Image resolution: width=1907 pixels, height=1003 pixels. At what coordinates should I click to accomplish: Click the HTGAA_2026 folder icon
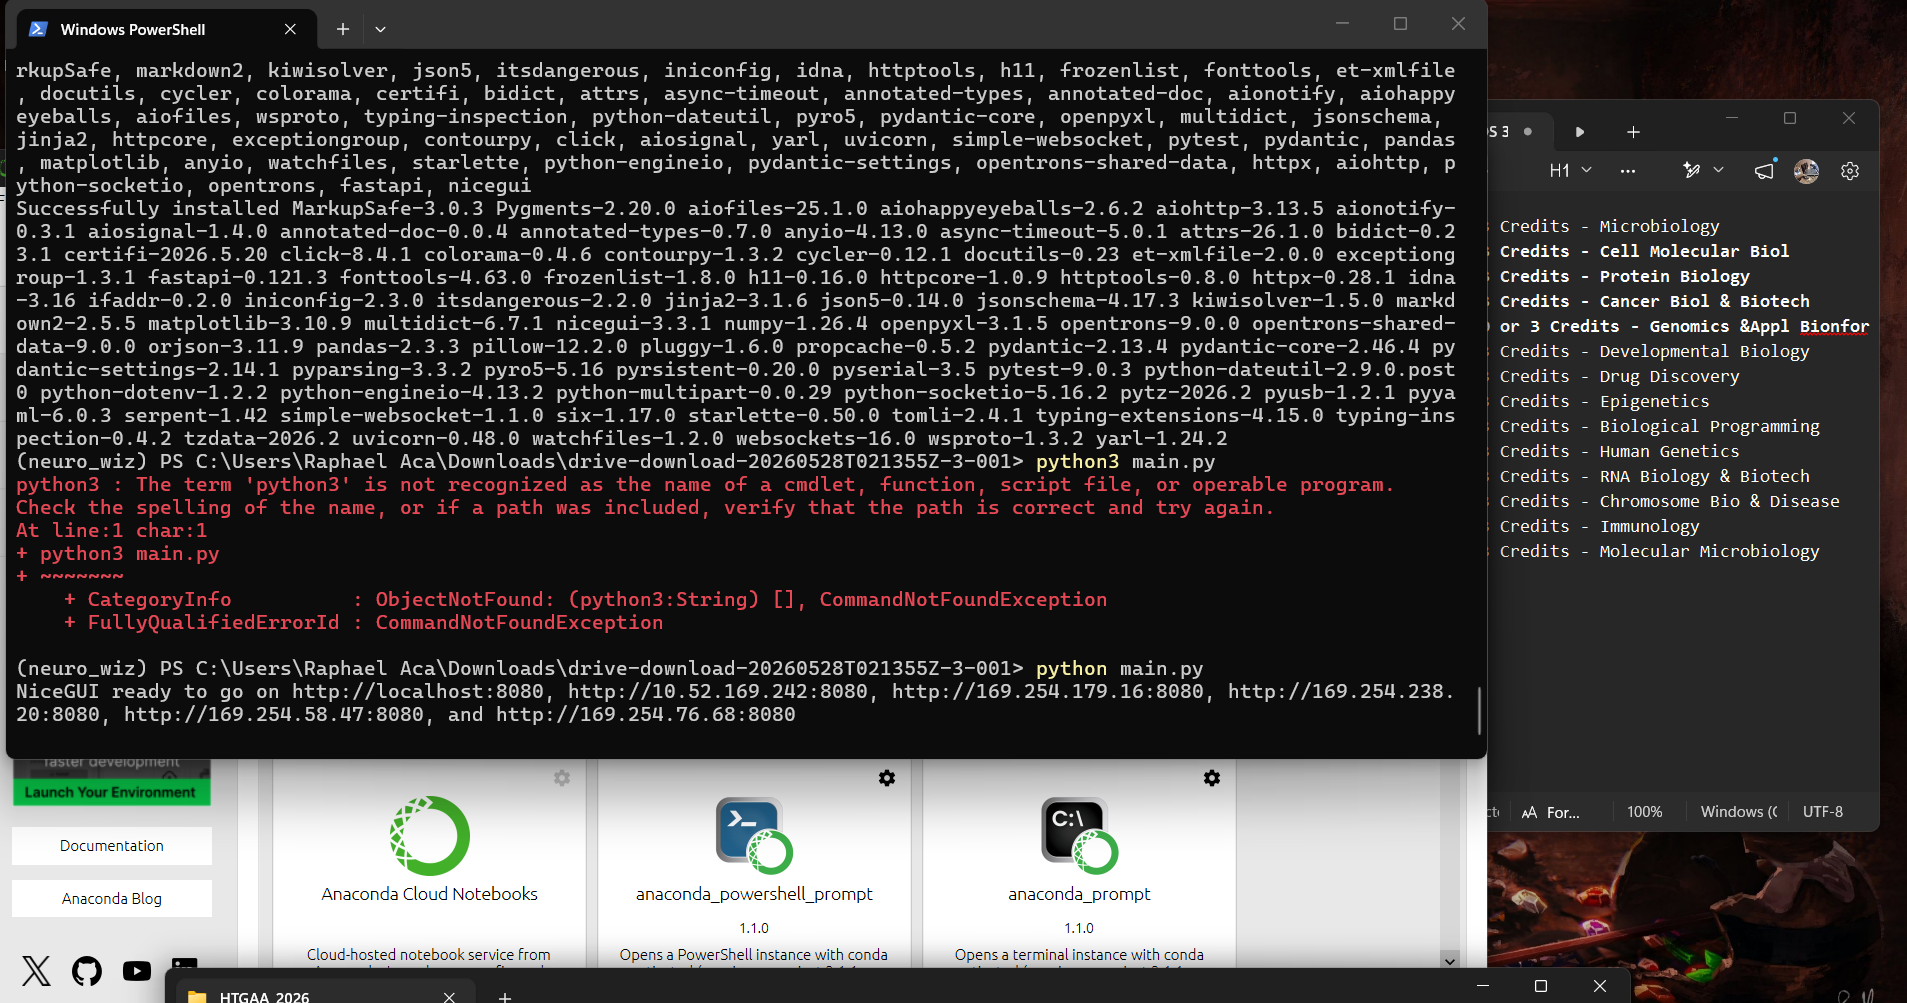click(197, 997)
